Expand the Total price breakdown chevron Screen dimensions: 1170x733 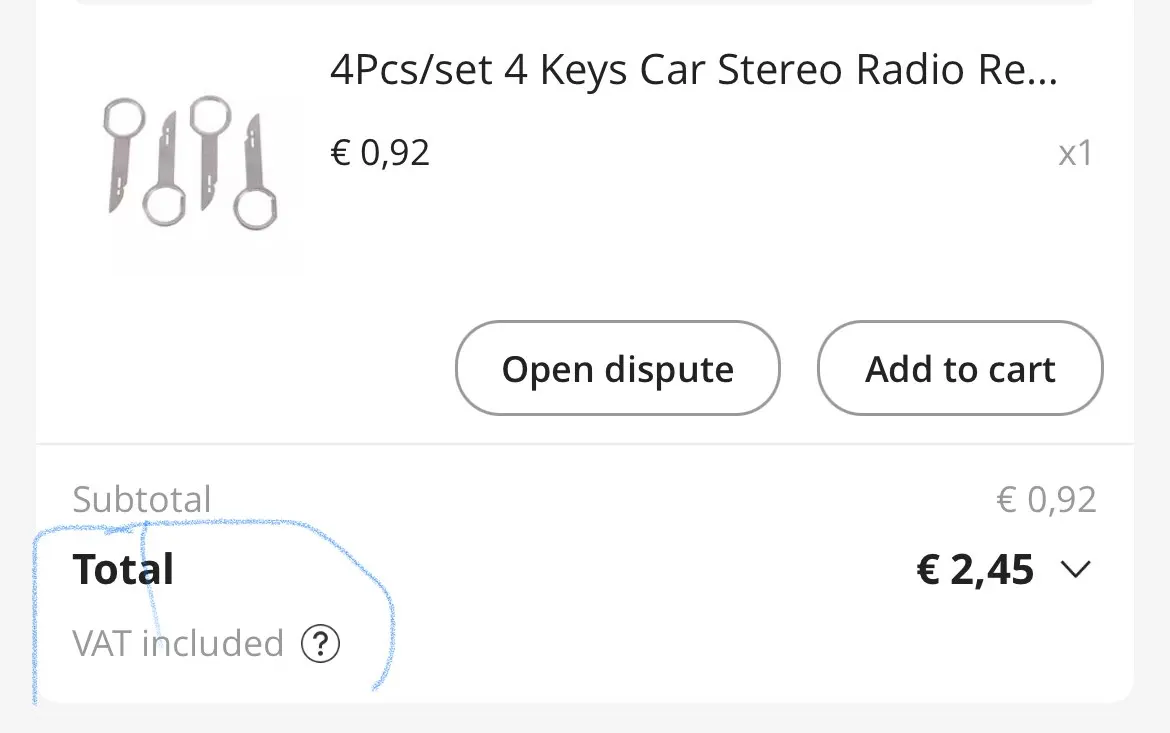(x=1075, y=570)
